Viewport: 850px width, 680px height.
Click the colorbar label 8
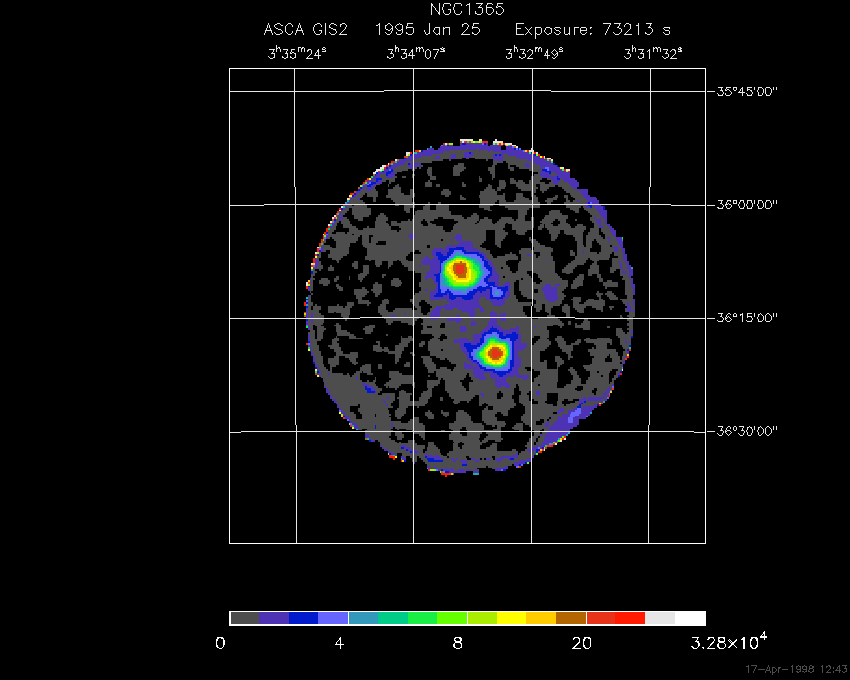(458, 644)
